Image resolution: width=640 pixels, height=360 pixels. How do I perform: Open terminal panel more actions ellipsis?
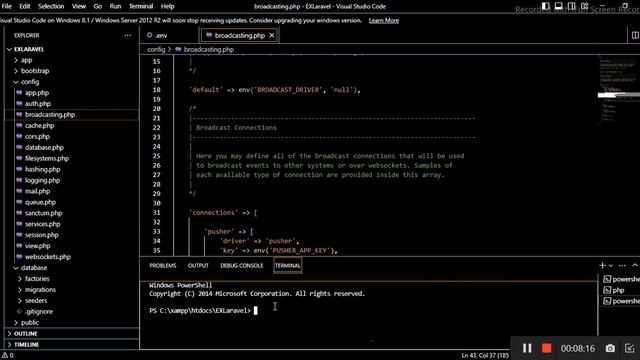pos(622,266)
